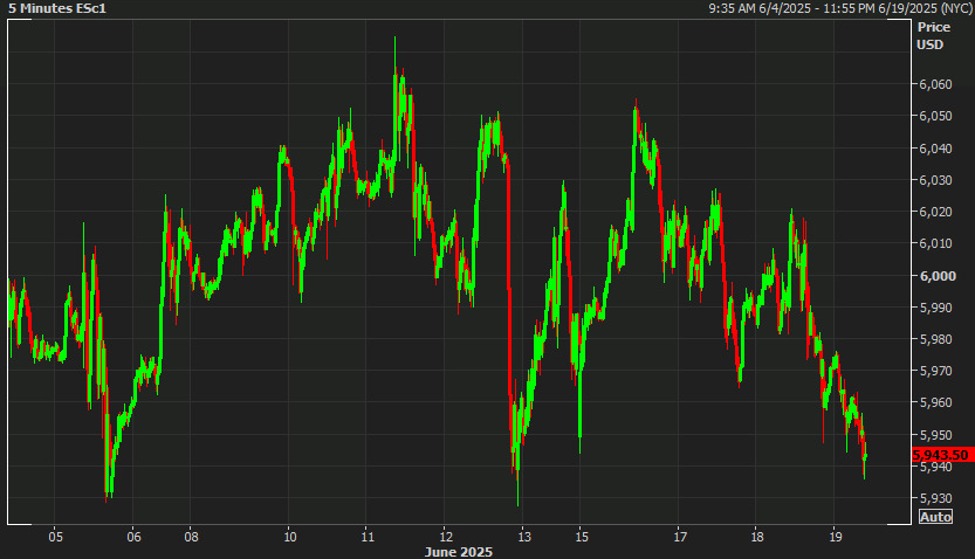Viewport: 975px width, 559px height.
Task: Click the "June 2025" month label
Action: click(459, 551)
